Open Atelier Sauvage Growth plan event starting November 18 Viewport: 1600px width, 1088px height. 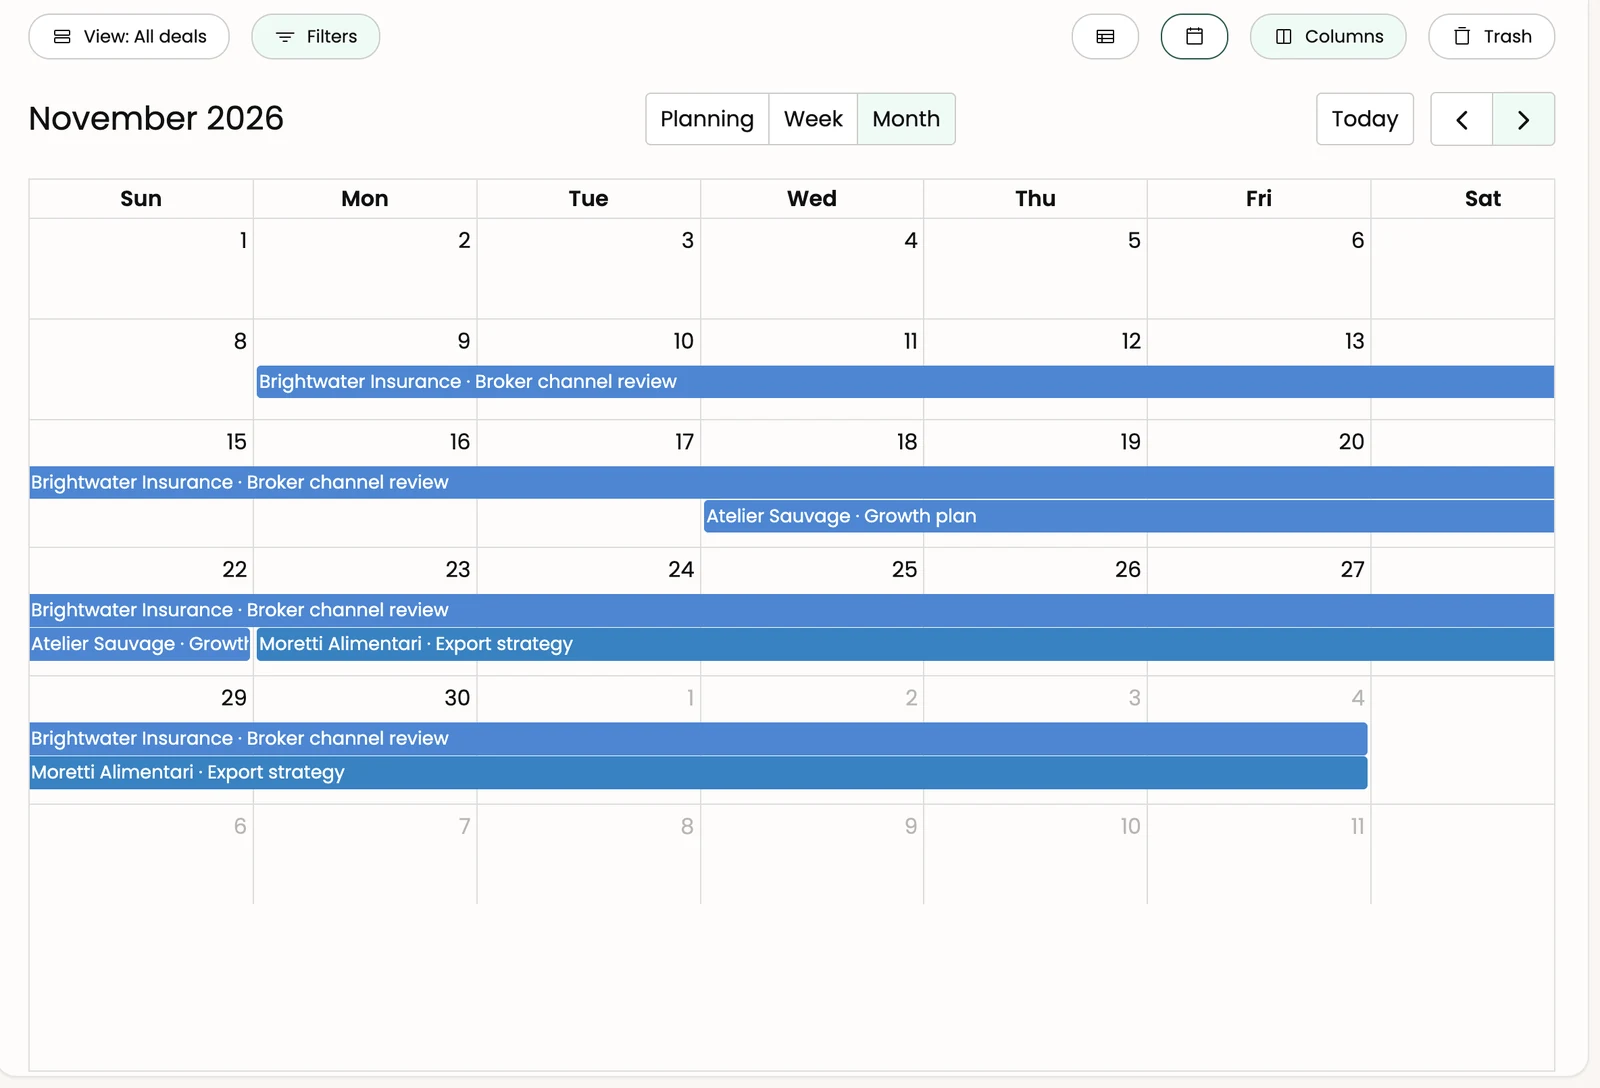click(x=1129, y=517)
